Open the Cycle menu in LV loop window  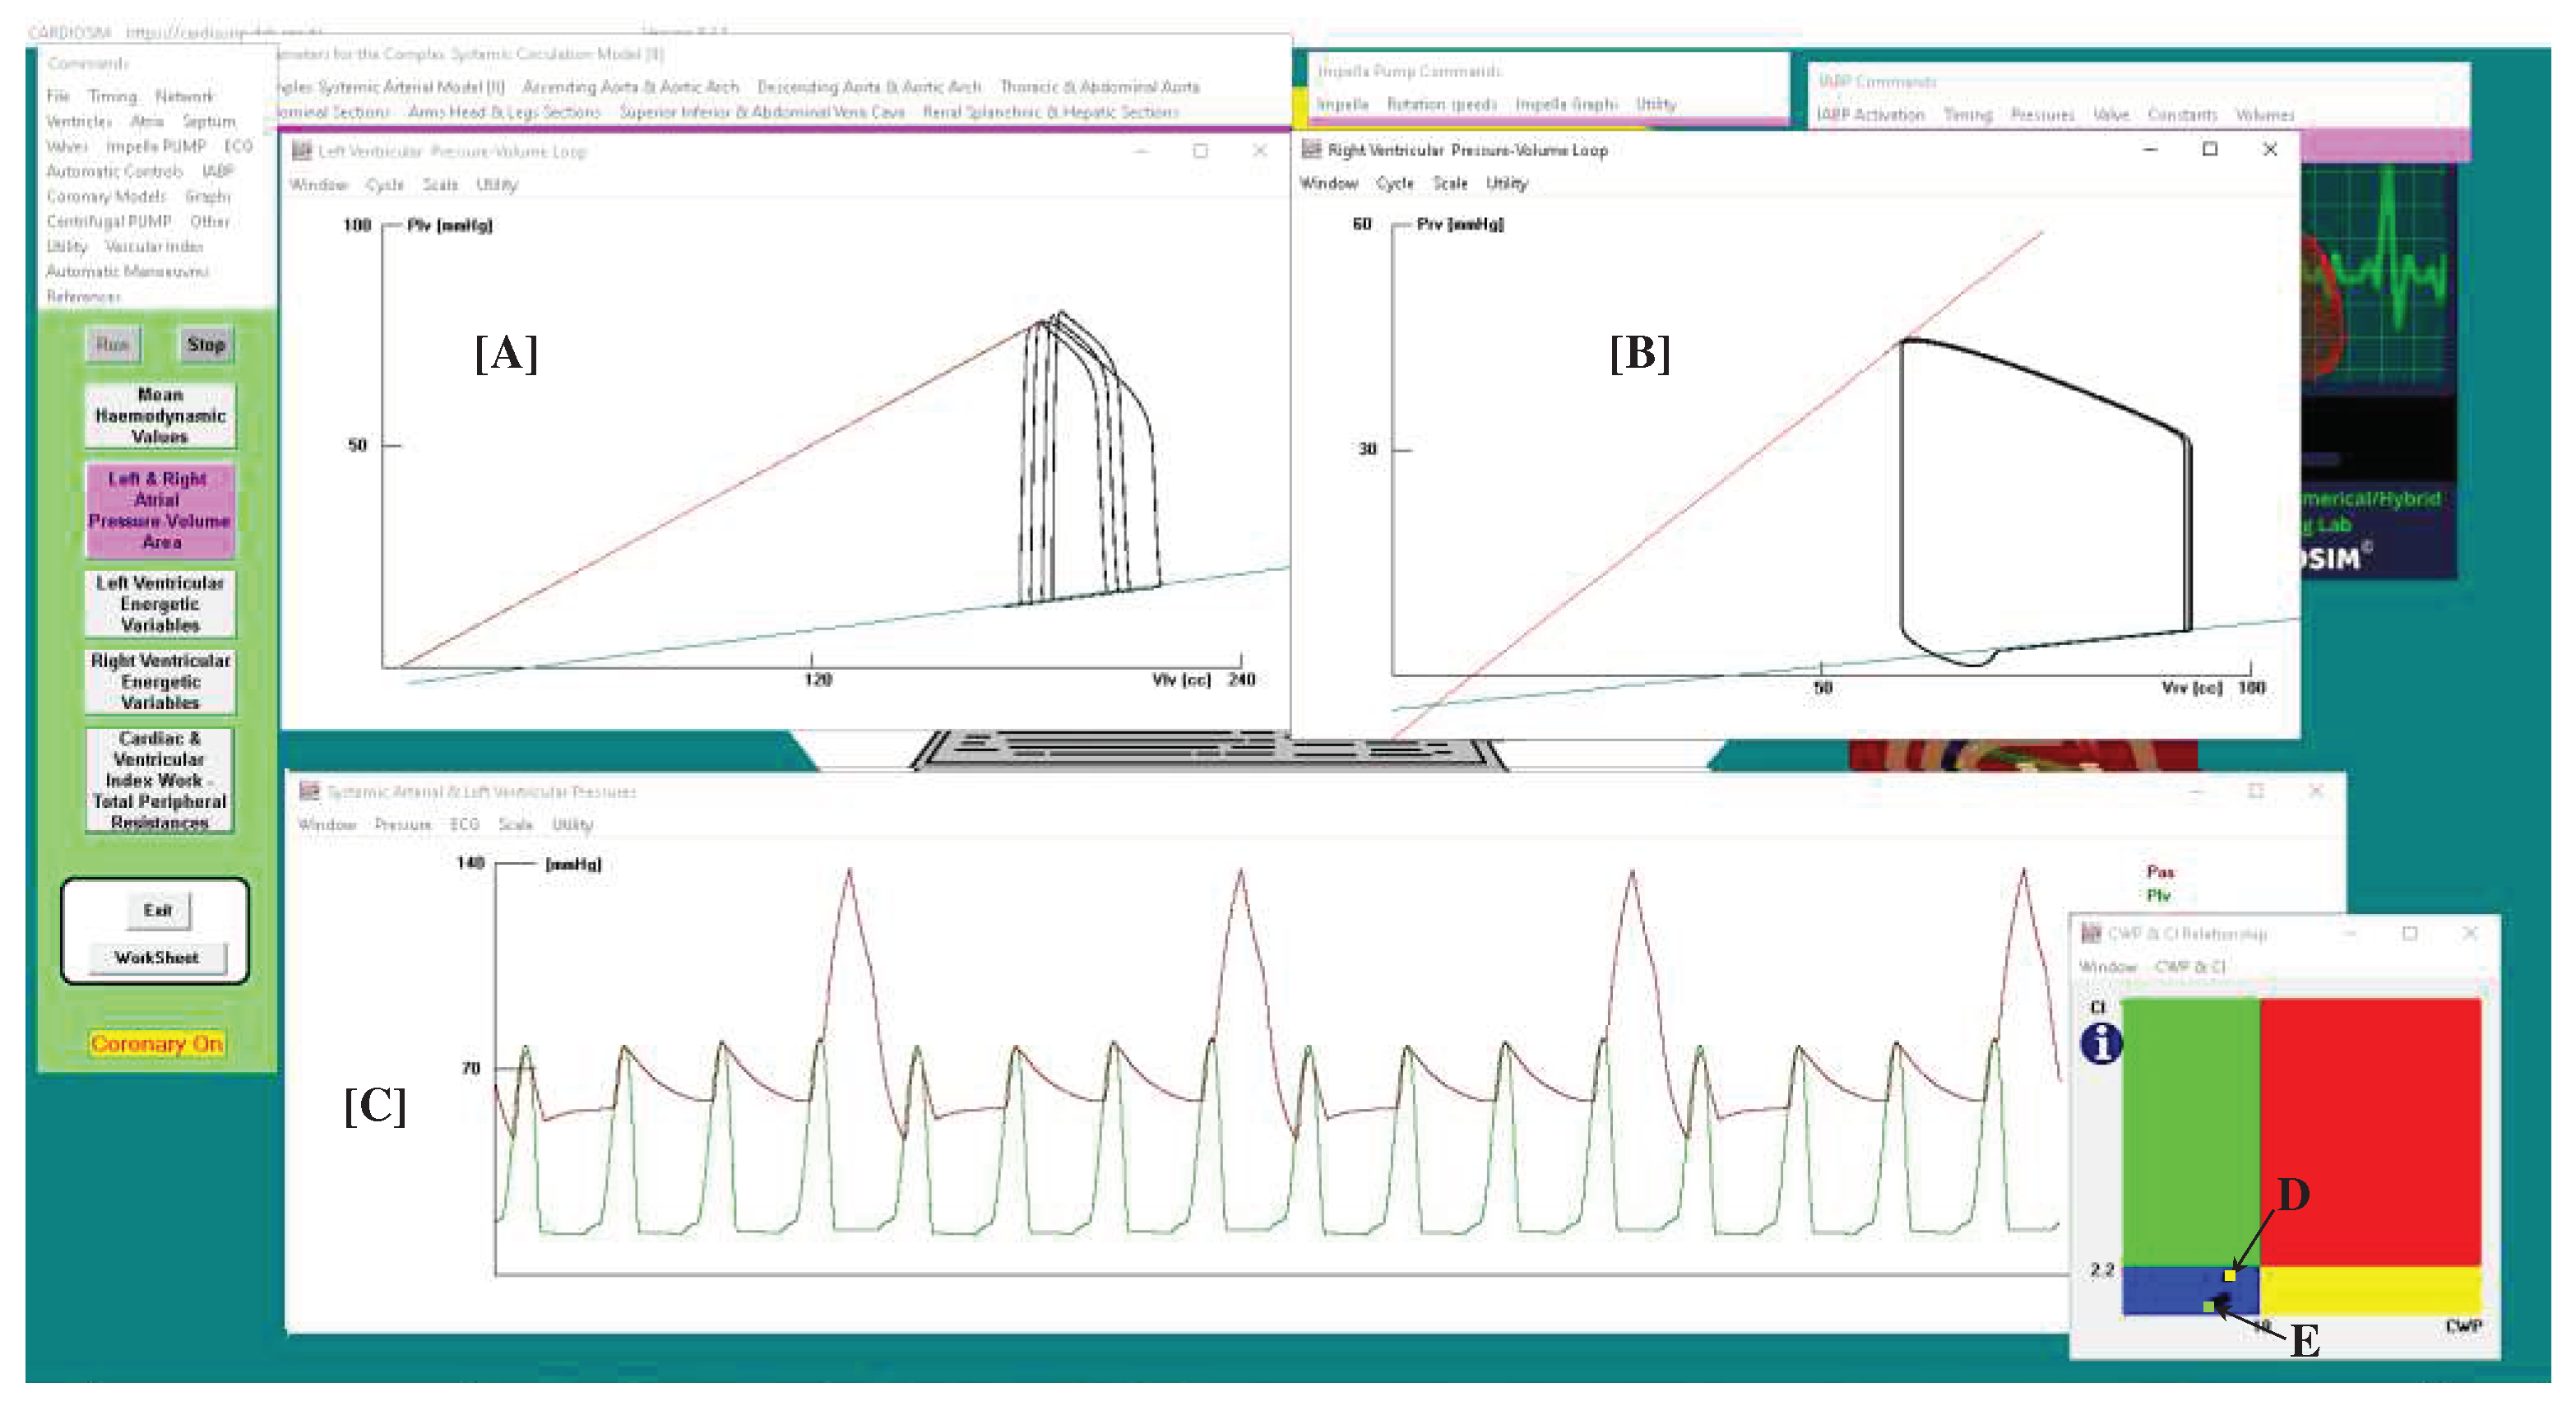click(x=385, y=185)
